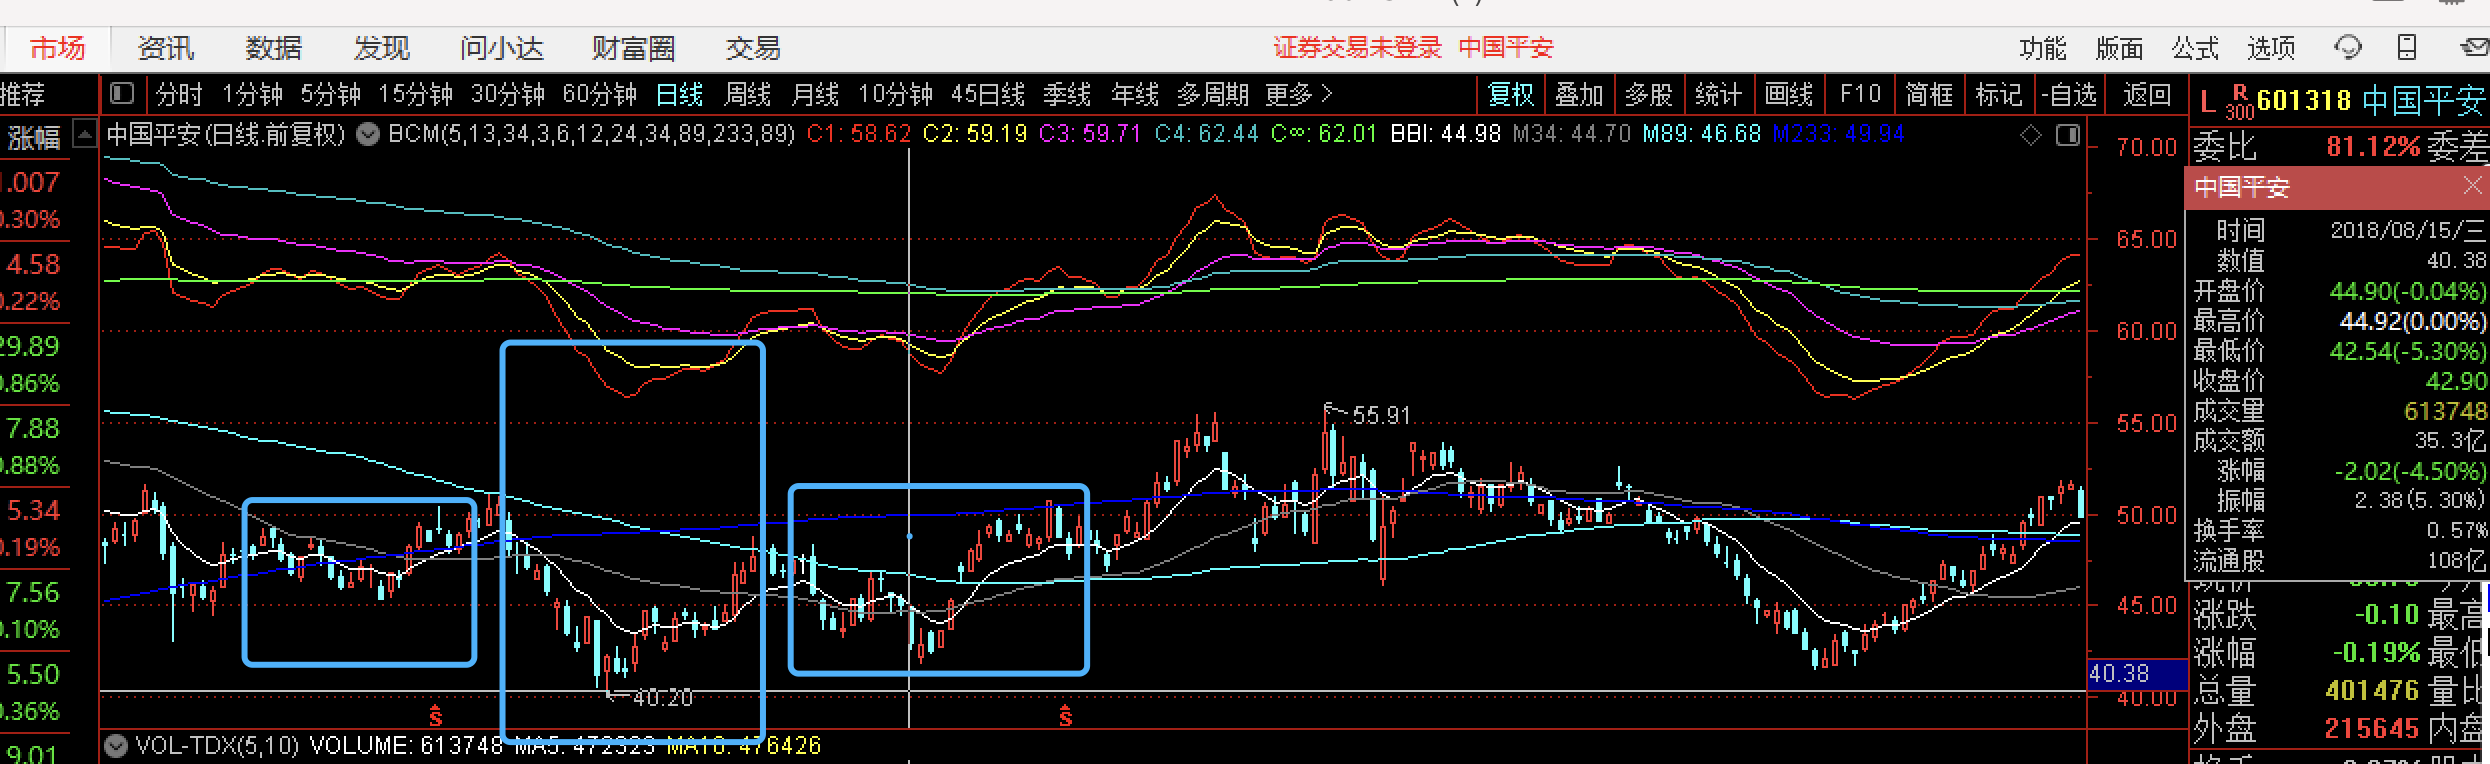Click the 画线 drawing button
The width and height of the screenshot is (2490, 764).
[1789, 94]
